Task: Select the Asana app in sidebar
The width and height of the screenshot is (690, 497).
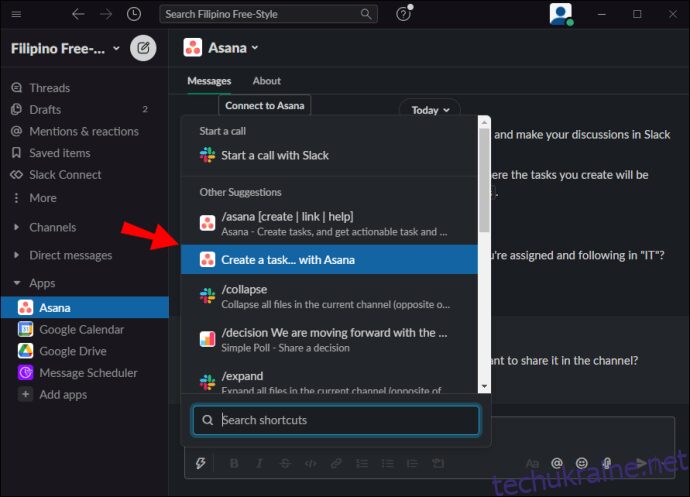Action: pos(84,307)
